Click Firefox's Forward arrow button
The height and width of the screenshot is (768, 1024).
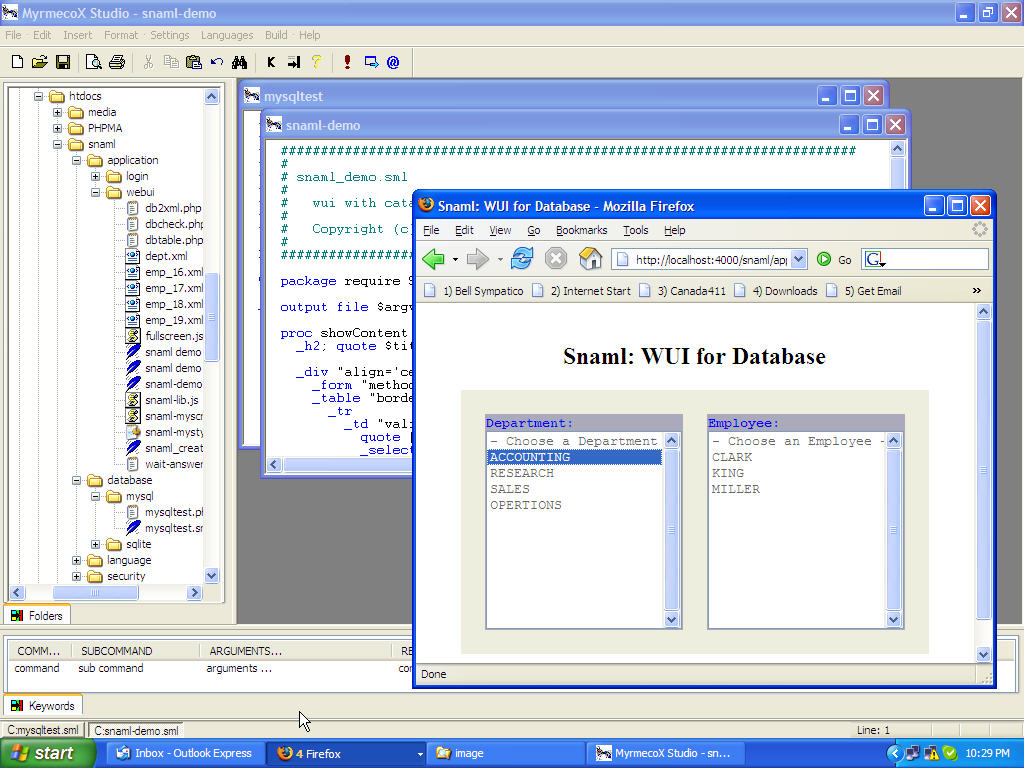click(x=478, y=259)
